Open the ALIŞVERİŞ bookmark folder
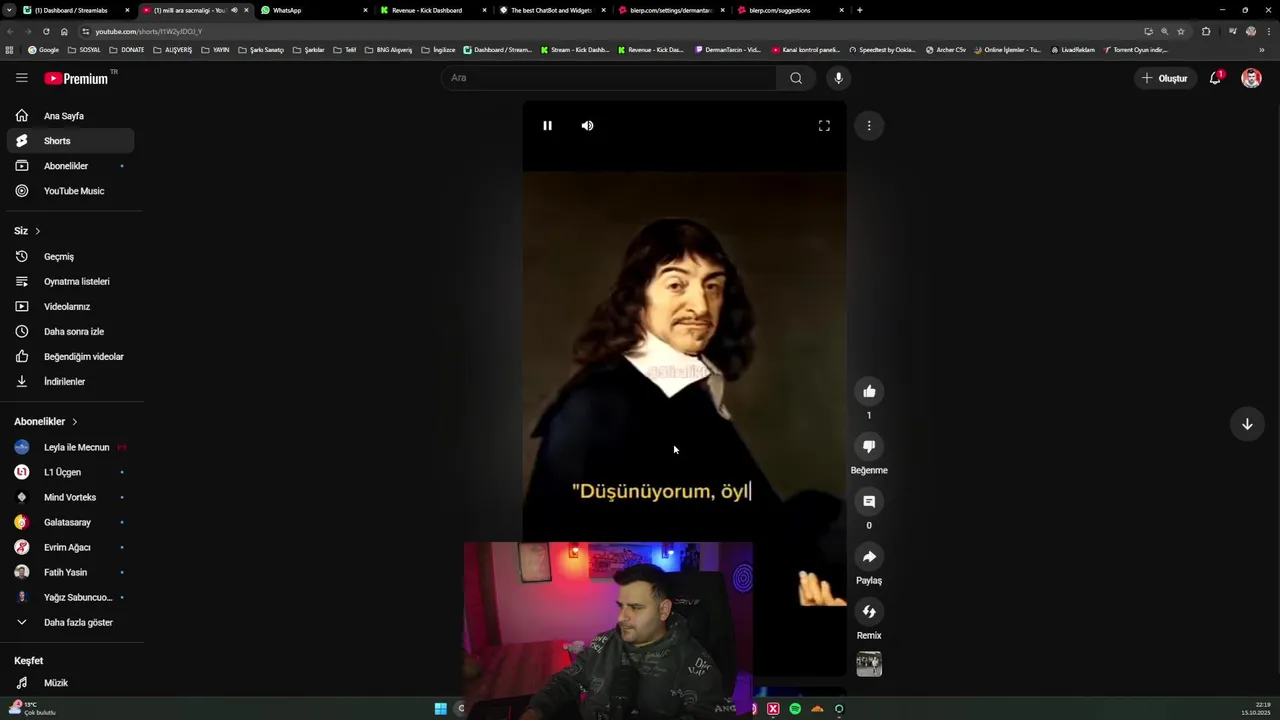Viewport: 1280px width, 720px height. (x=173, y=50)
